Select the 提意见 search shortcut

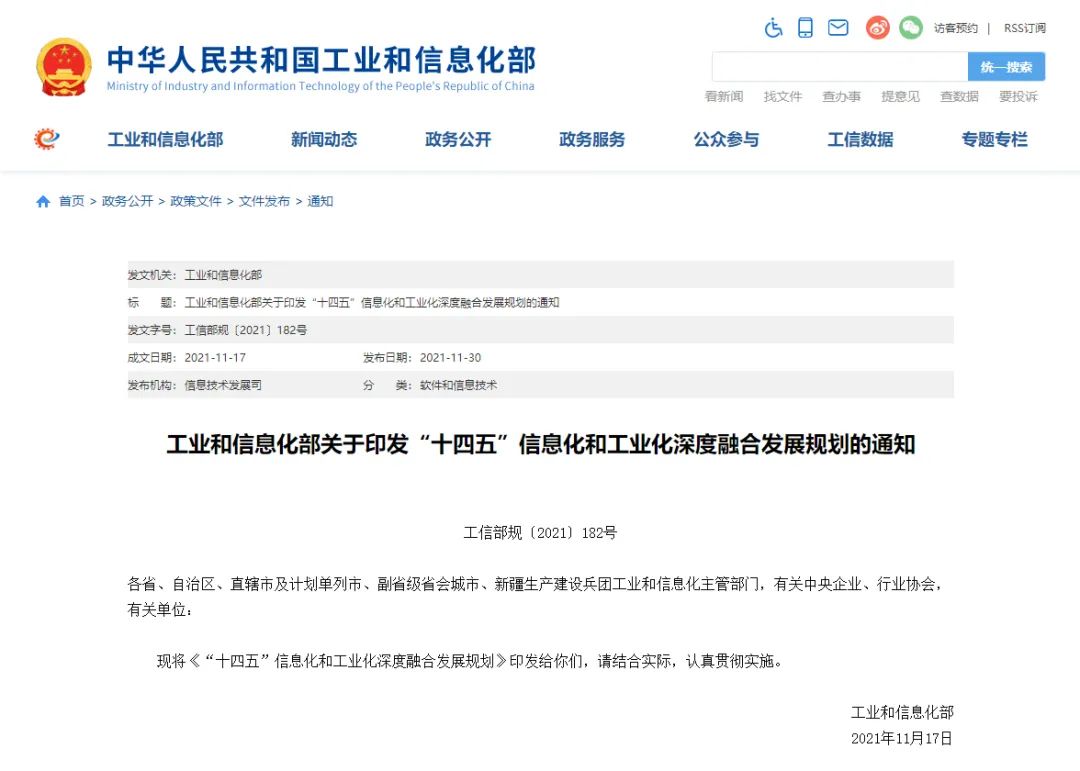point(901,96)
